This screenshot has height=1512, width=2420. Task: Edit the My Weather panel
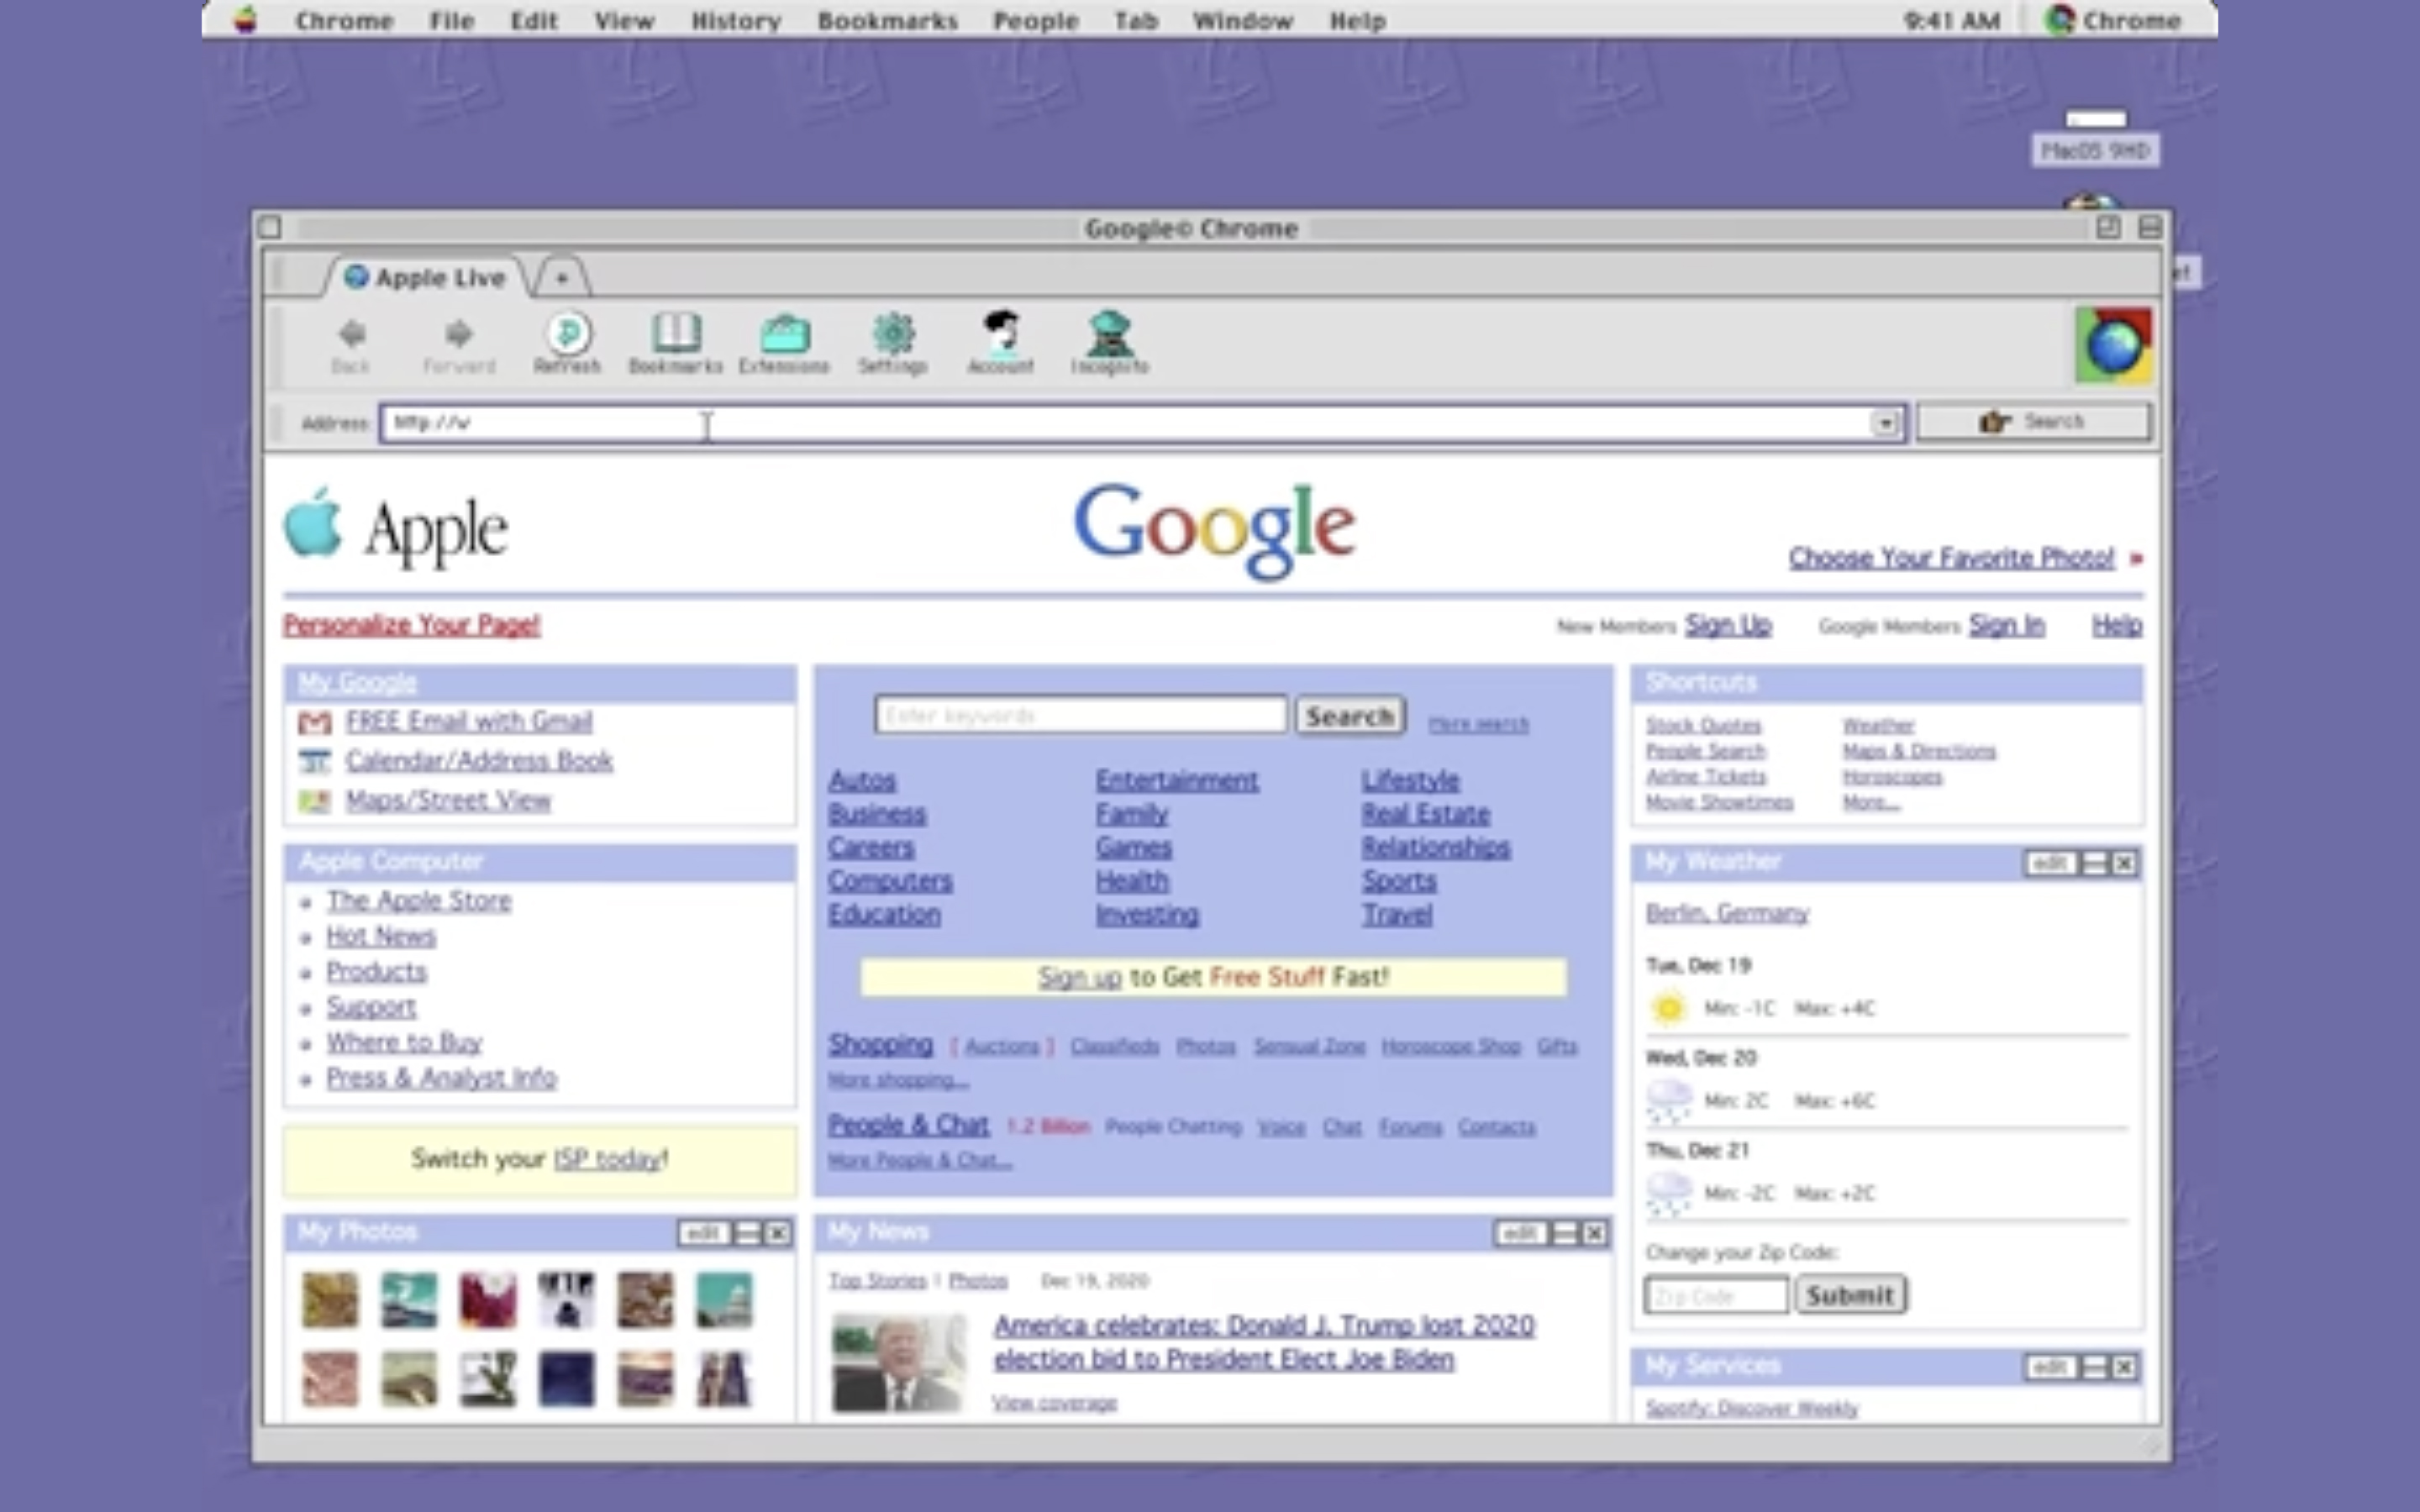coord(2051,863)
